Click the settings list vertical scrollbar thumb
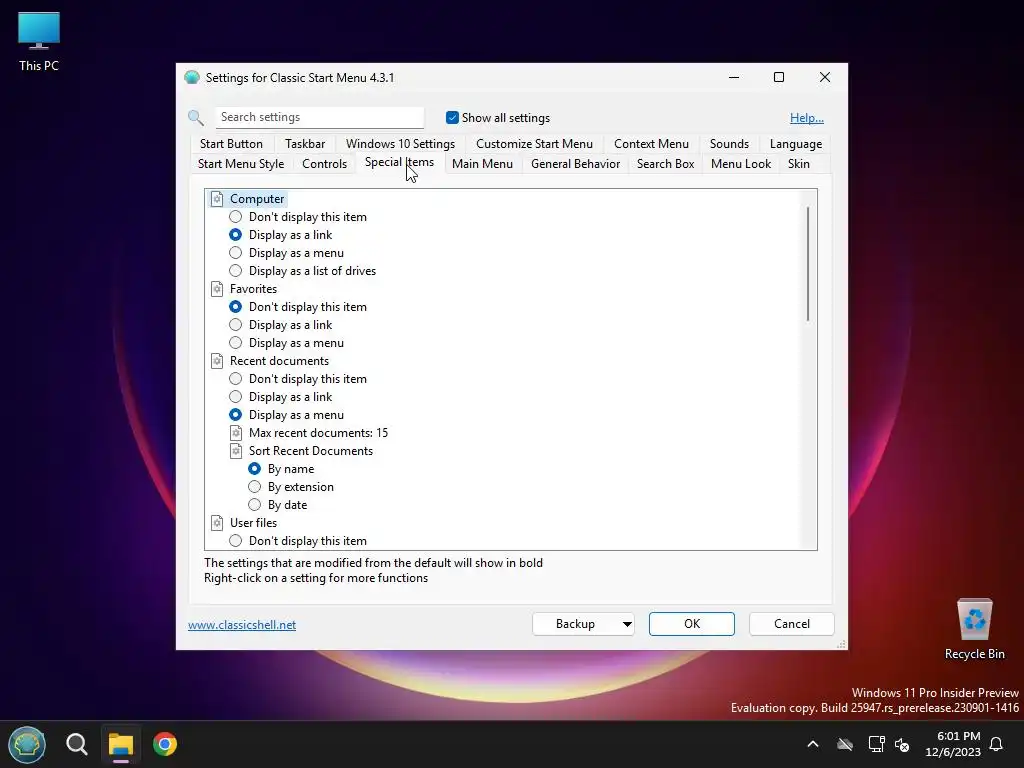Viewport: 1024px width, 768px height. tap(808, 264)
